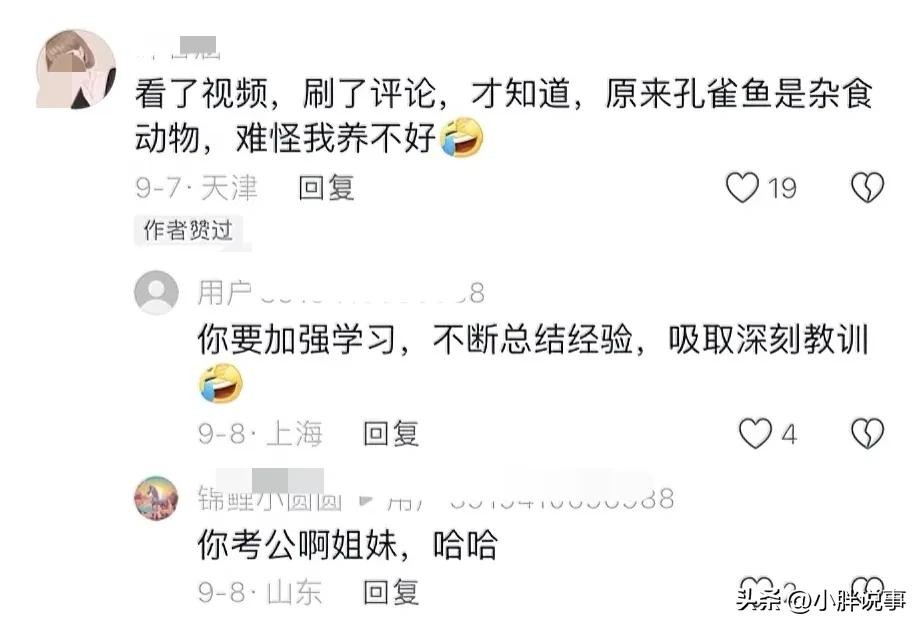
Task: Open 锦鲤小圆圆 username link
Action: tap(270, 498)
